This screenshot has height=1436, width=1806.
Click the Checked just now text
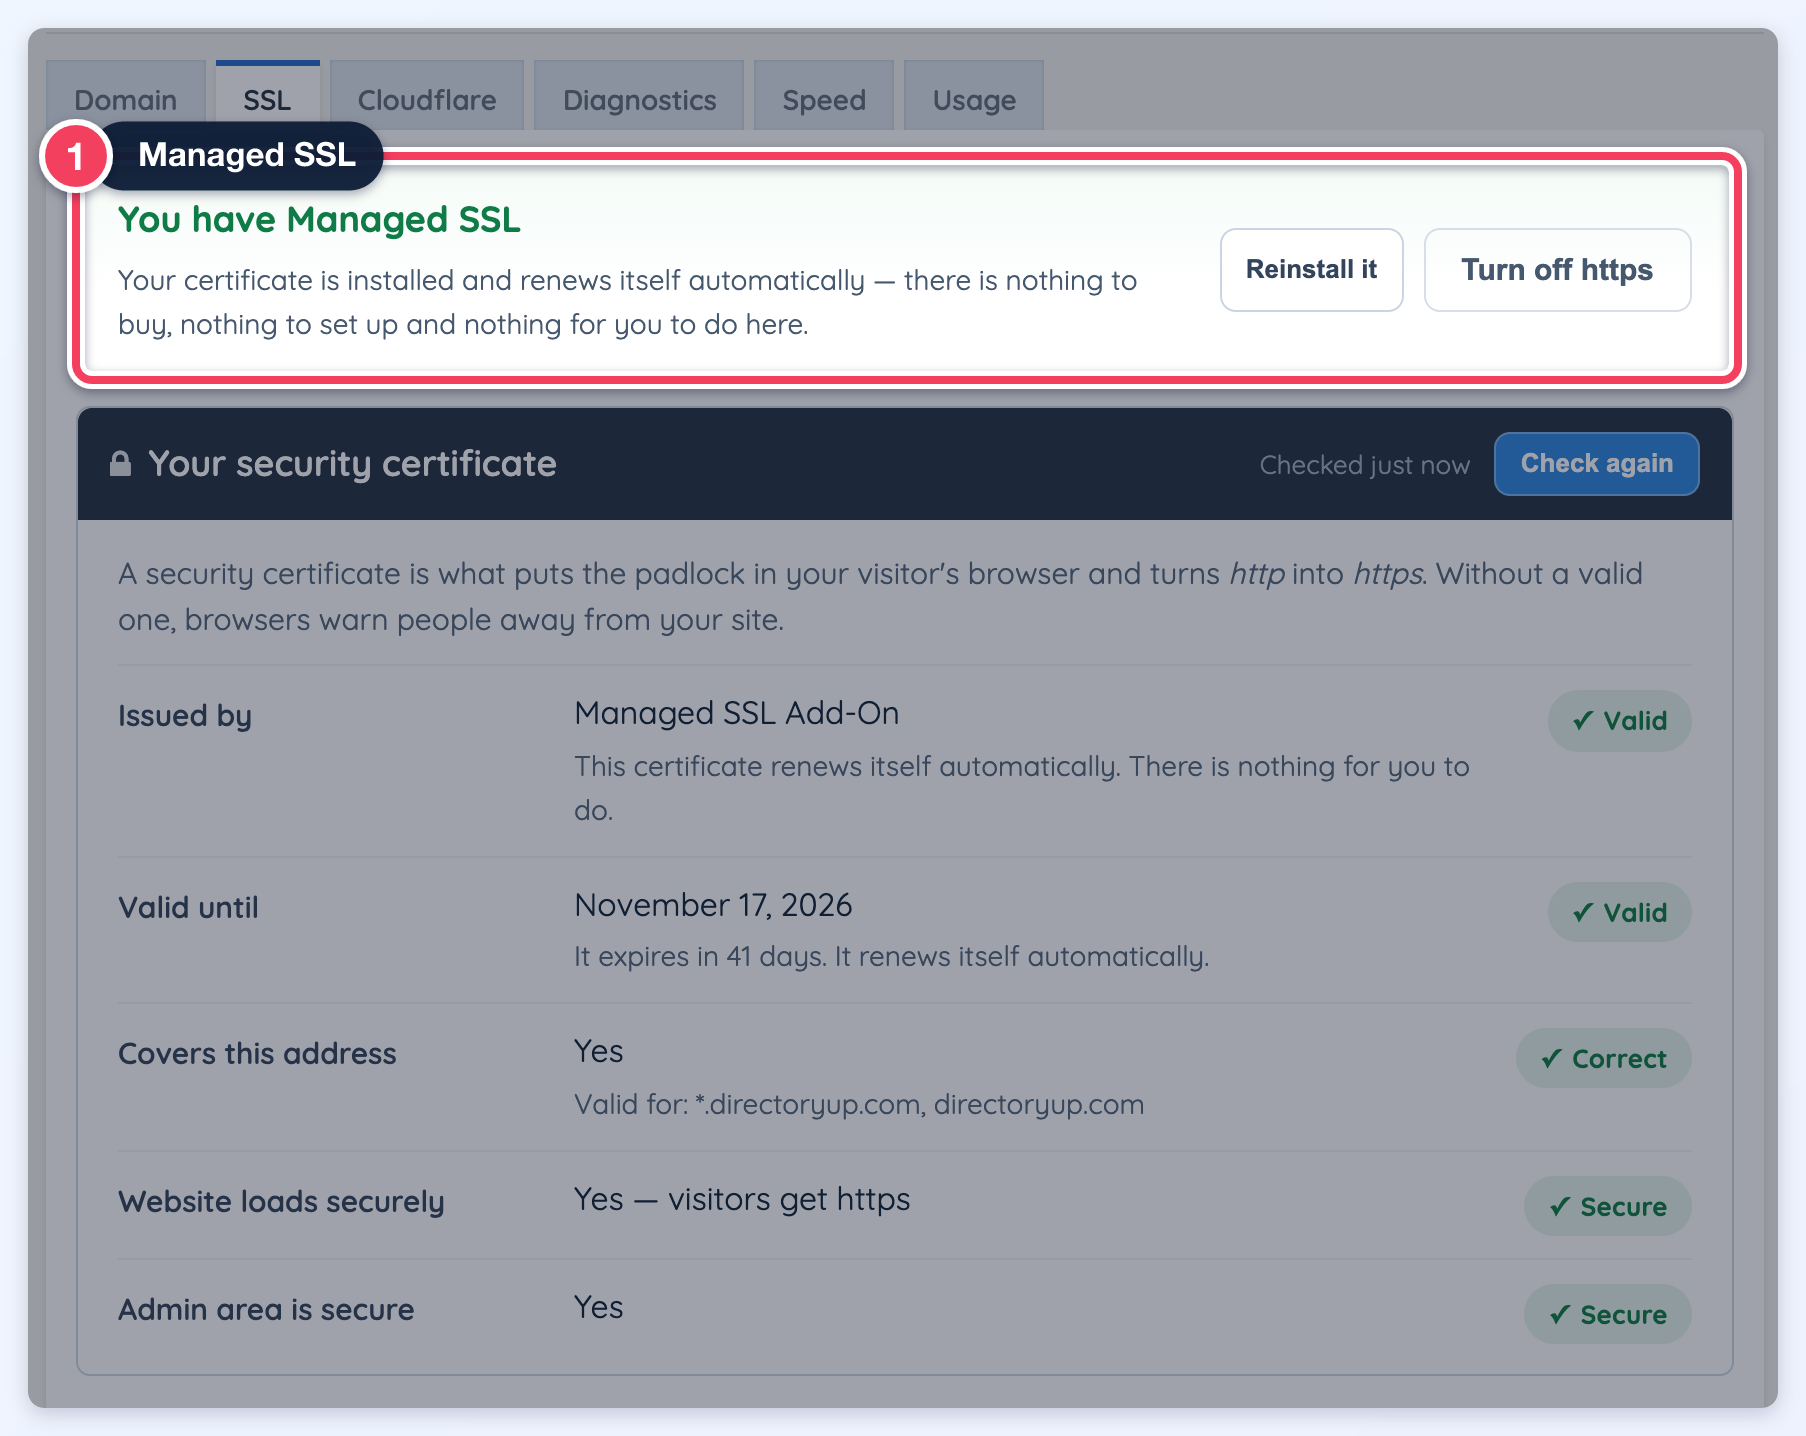[x=1364, y=465]
